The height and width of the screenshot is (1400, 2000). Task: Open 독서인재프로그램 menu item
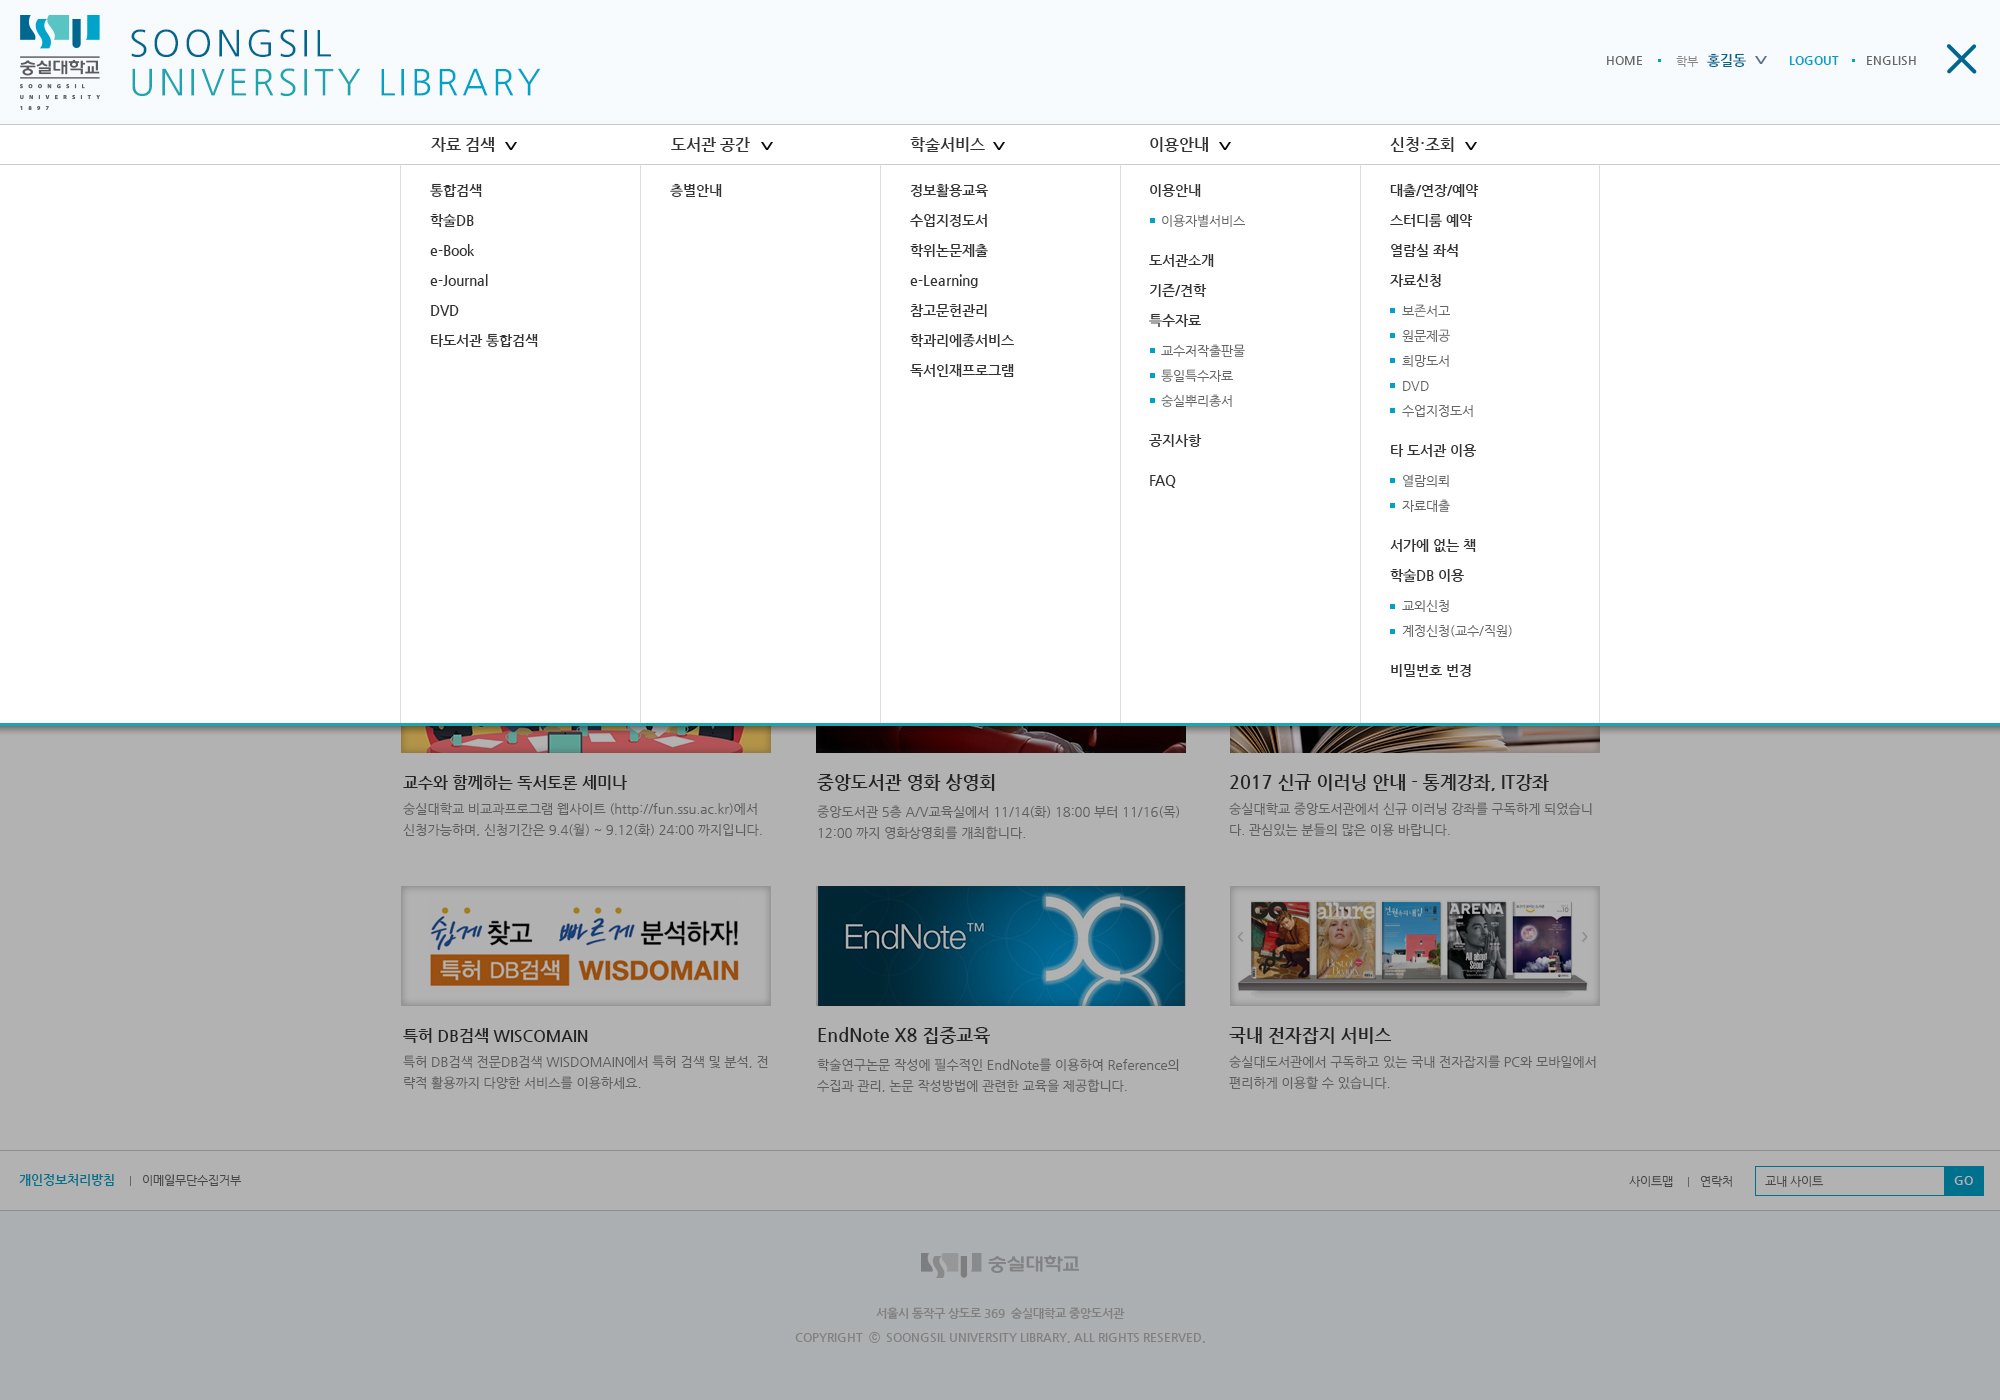coord(961,370)
